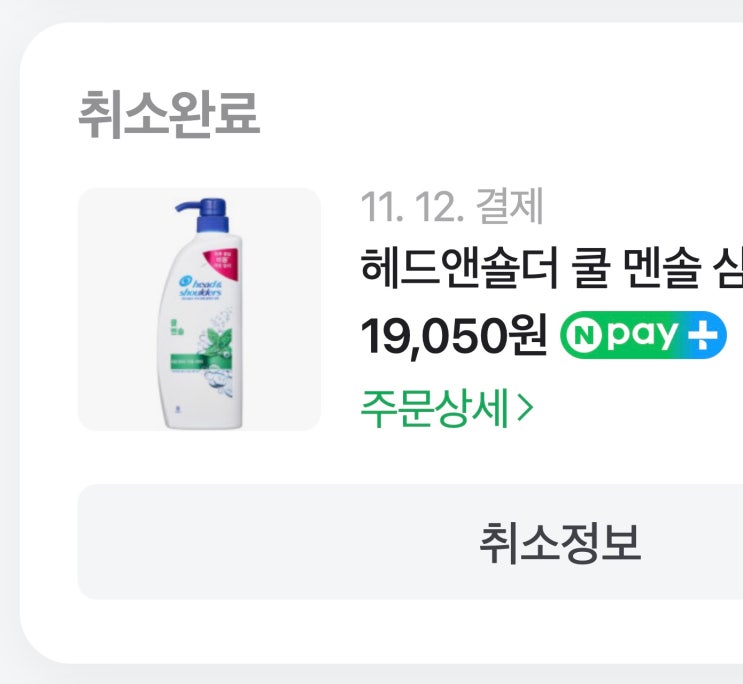Viewport: 743px width, 684px height.
Task: Click the 취소완료 status heading
Action: [x=169, y=115]
